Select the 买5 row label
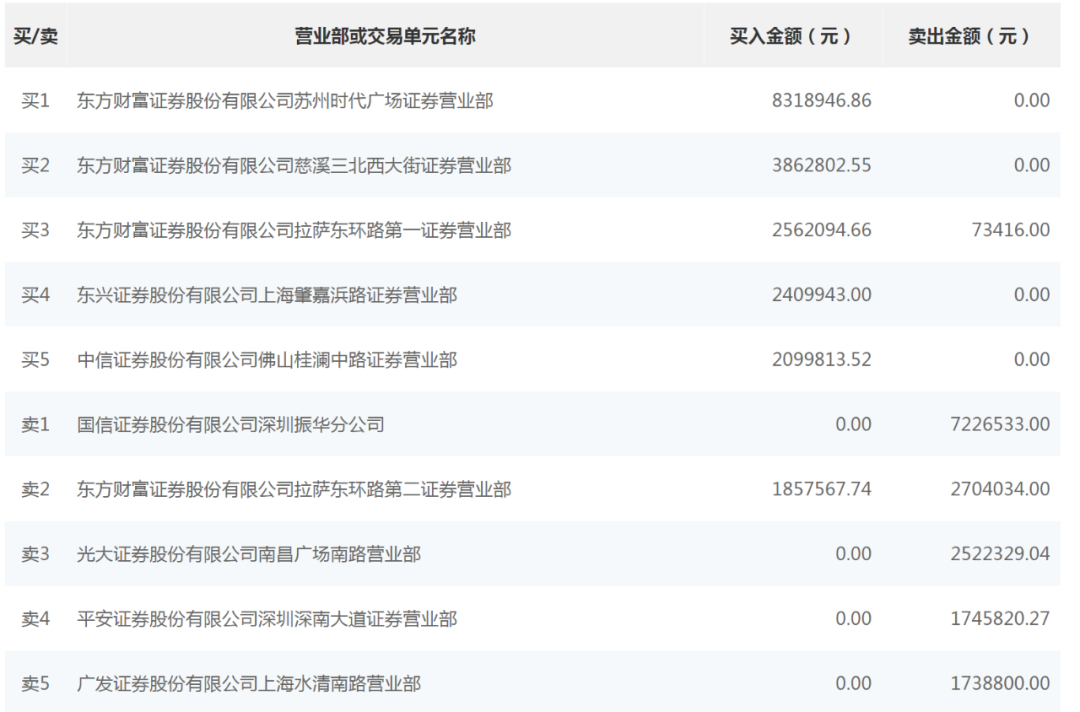1080x712 pixels. tap(35, 359)
